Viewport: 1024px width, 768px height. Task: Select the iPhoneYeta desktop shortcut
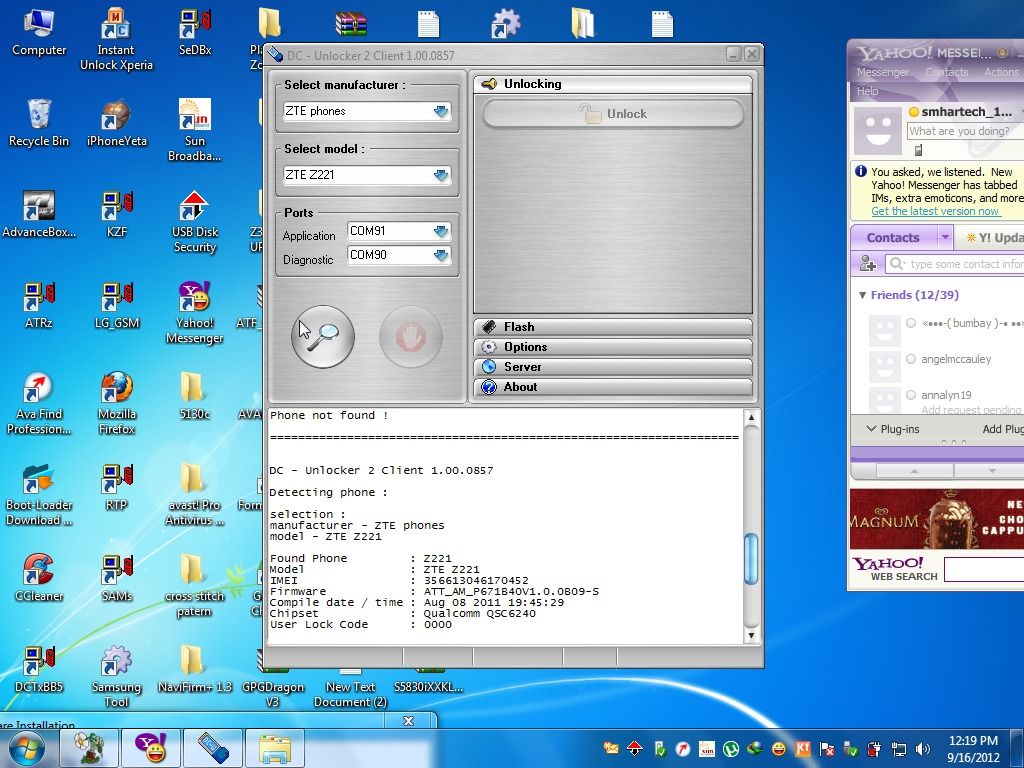click(117, 123)
